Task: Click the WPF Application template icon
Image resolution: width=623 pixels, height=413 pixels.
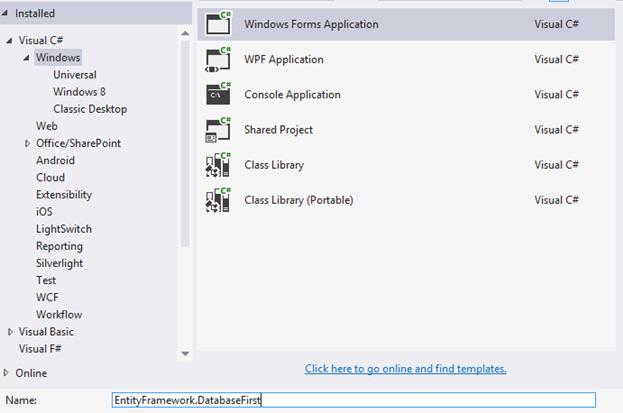Action: click(218, 59)
